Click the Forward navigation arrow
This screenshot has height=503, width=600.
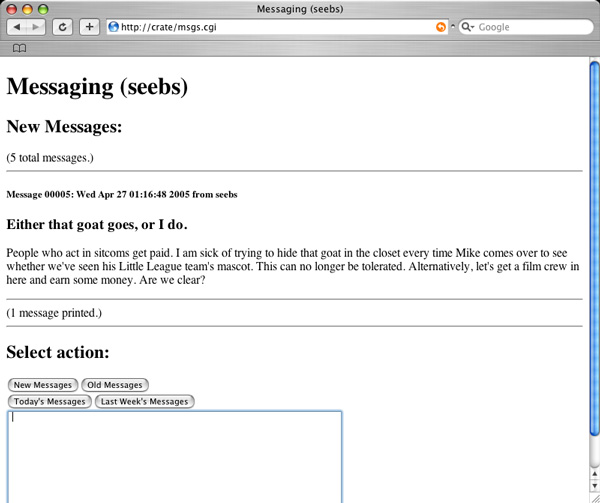pos(37,27)
